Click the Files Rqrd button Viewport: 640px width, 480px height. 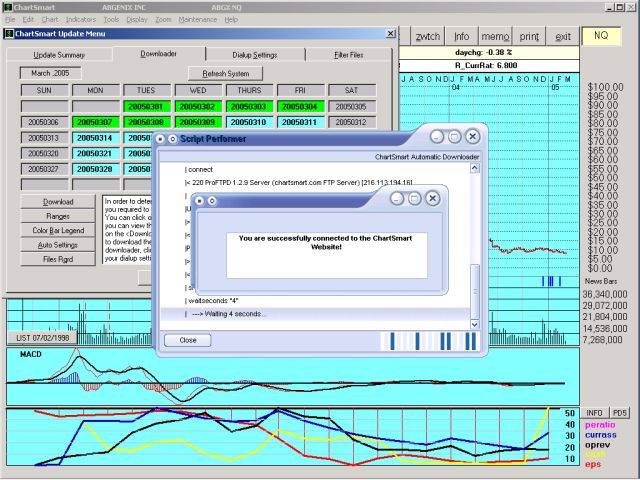click(58, 259)
